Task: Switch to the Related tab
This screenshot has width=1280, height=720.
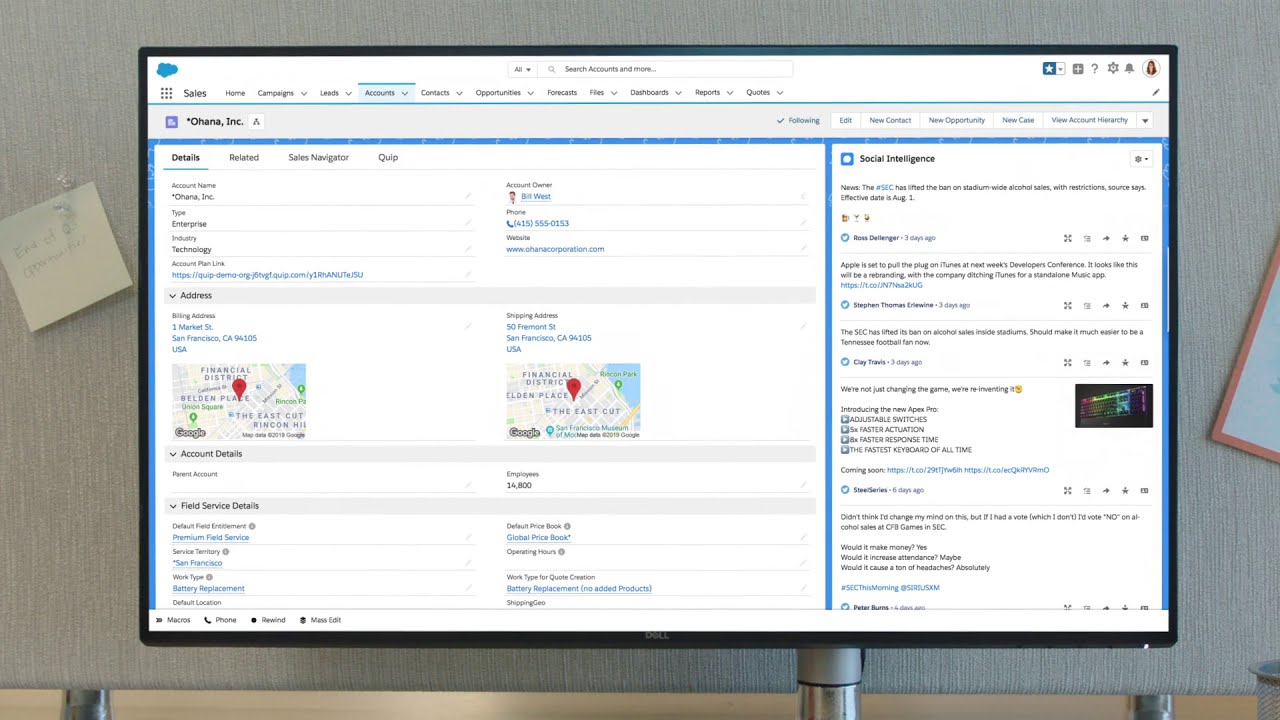Action: 244,158
